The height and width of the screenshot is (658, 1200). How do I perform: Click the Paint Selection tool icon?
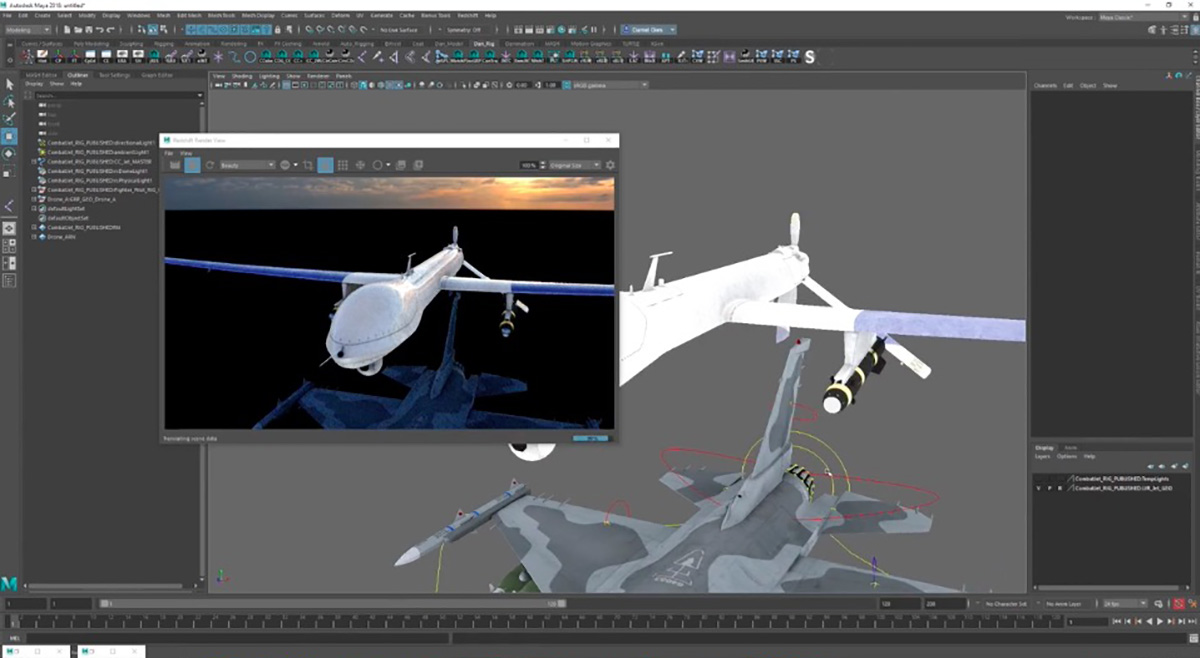(x=9, y=118)
